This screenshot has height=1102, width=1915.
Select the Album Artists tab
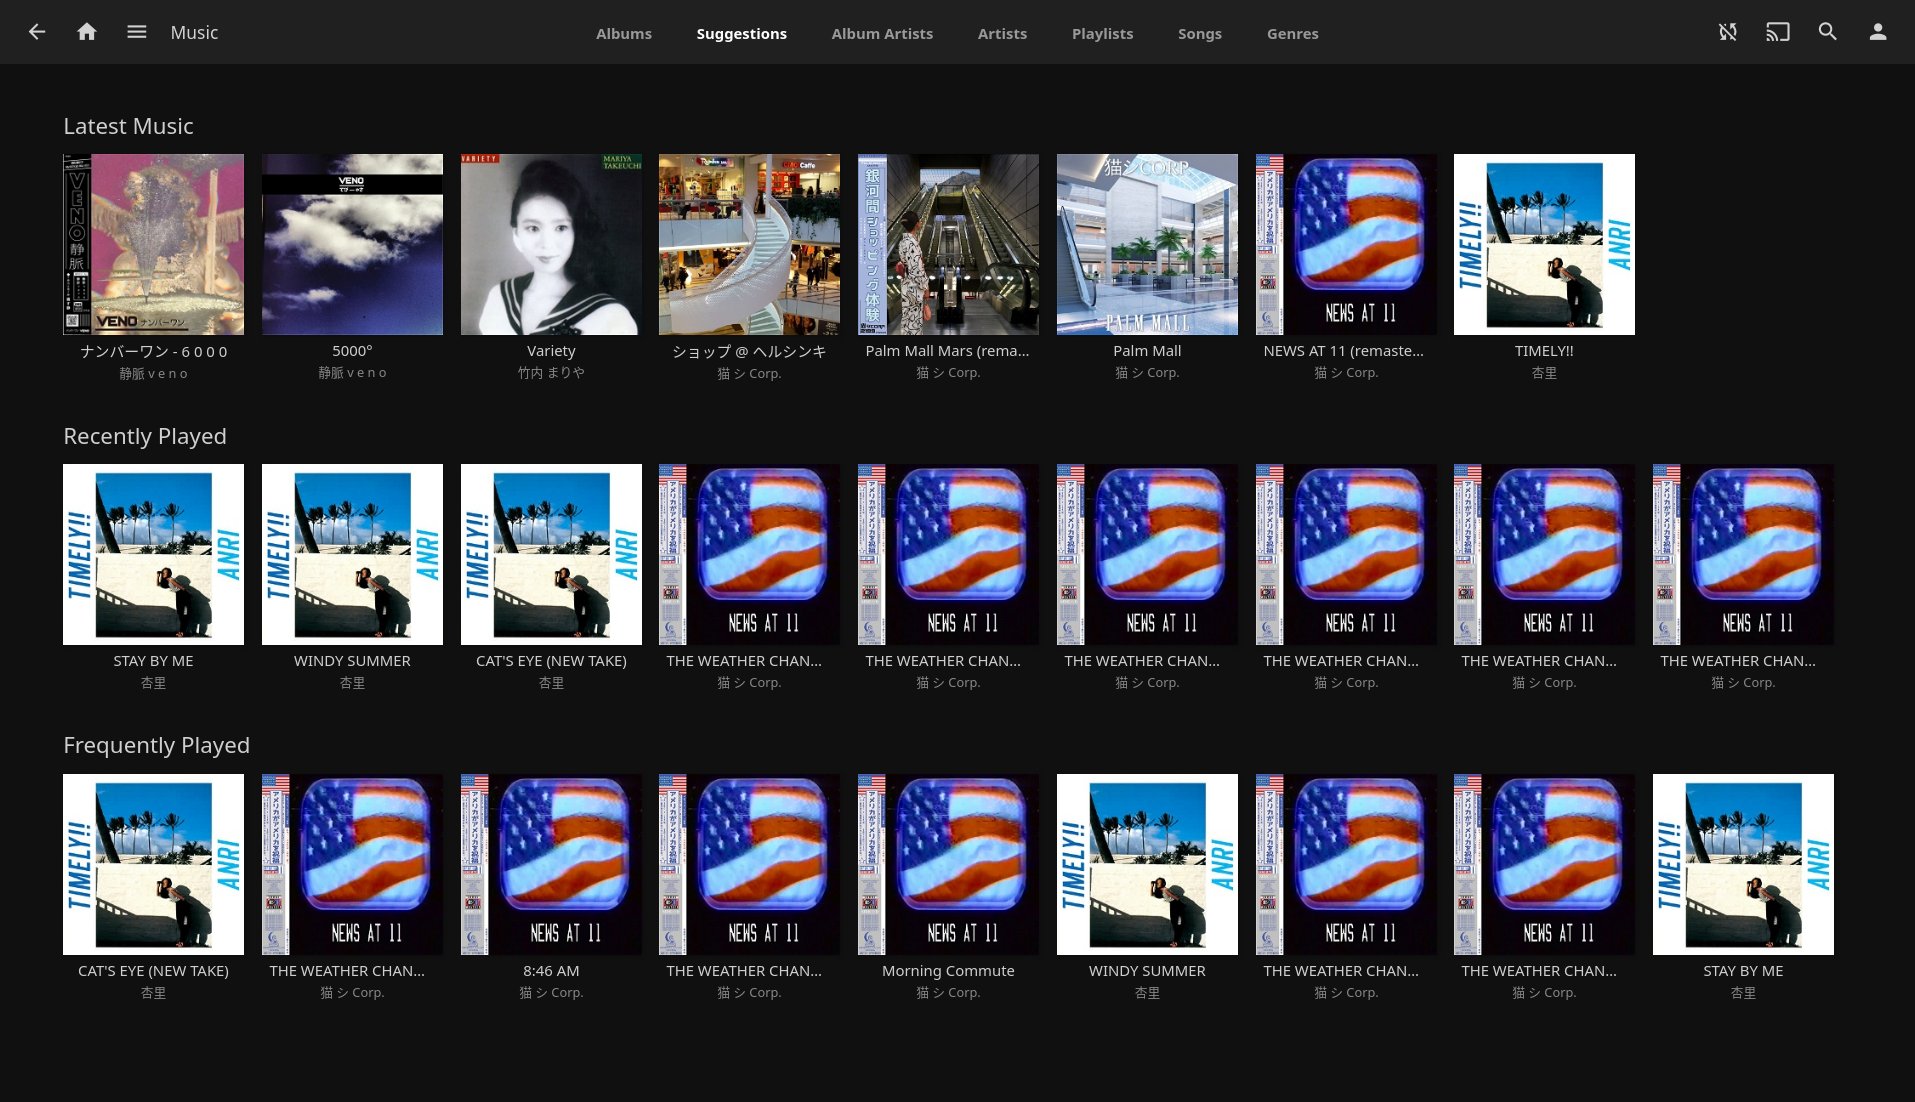881,34
